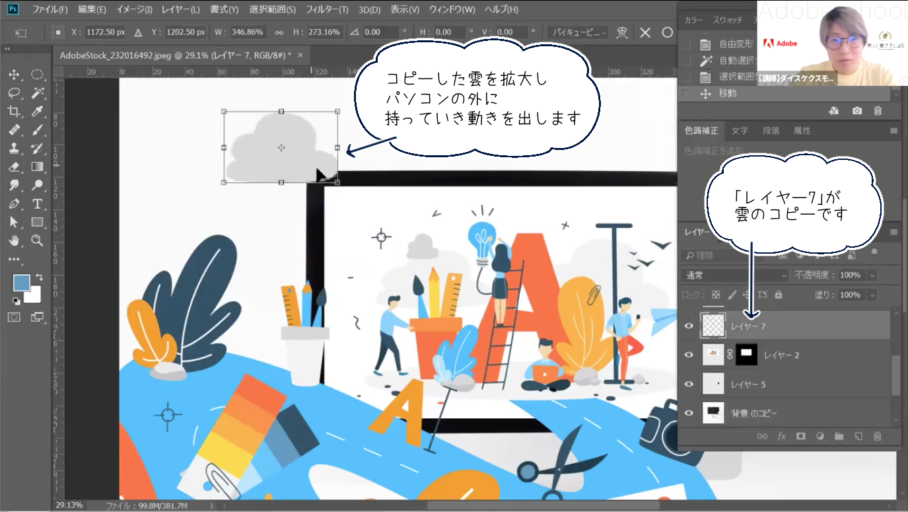Commit the transform with the circle icon
The width and height of the screenshot is (908, 512).
(667, 32)
